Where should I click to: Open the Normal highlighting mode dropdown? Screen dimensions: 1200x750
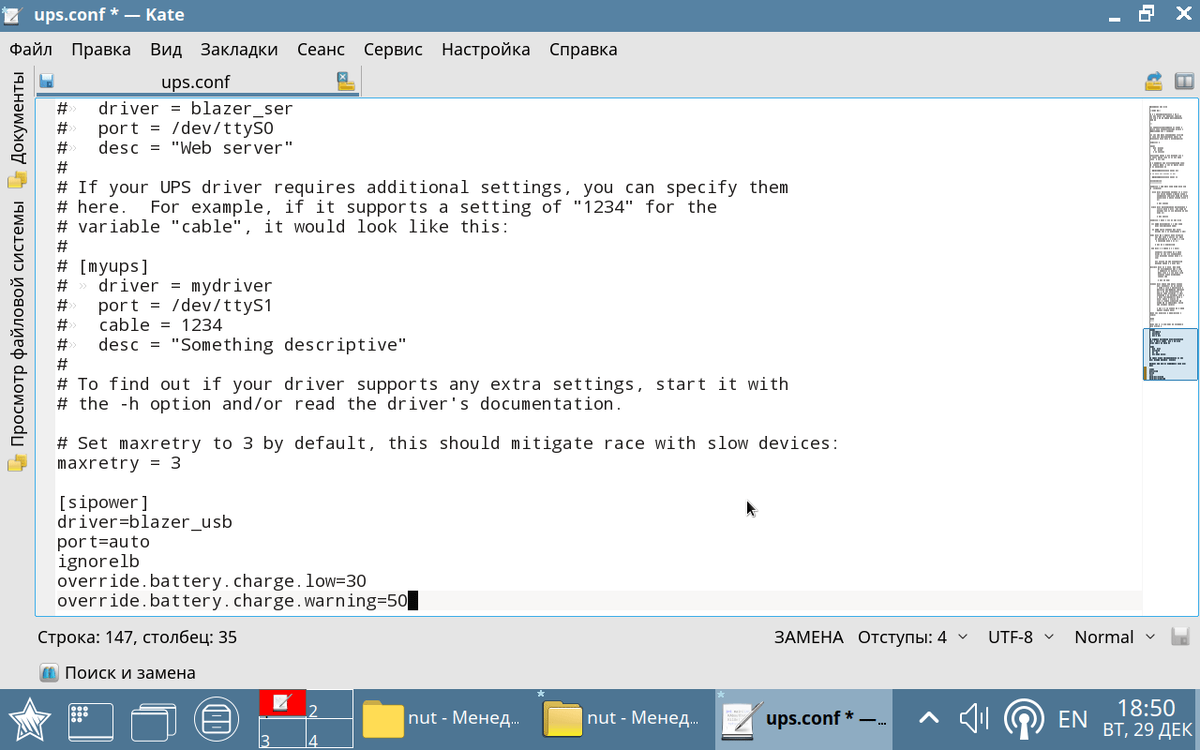(x=1115, y=637)
